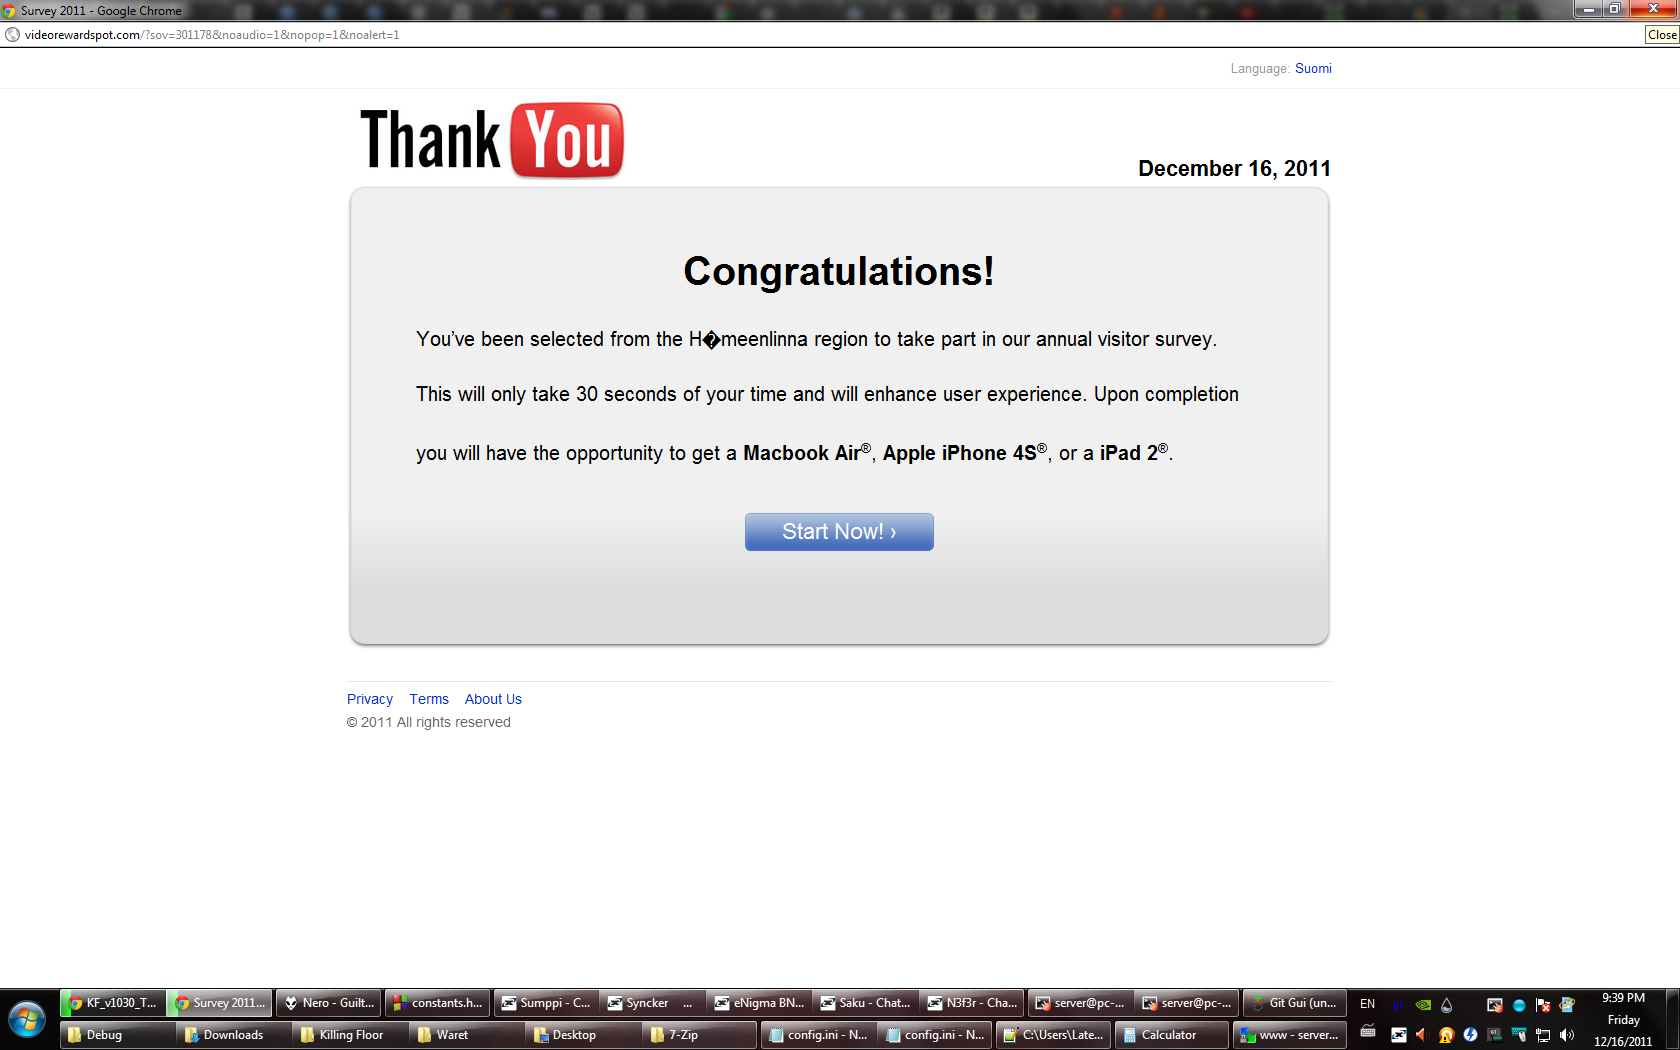Viewport: 1680px width, 1050px height.
Task: Open www - server taskbar item
Action: [1288, 1035]
